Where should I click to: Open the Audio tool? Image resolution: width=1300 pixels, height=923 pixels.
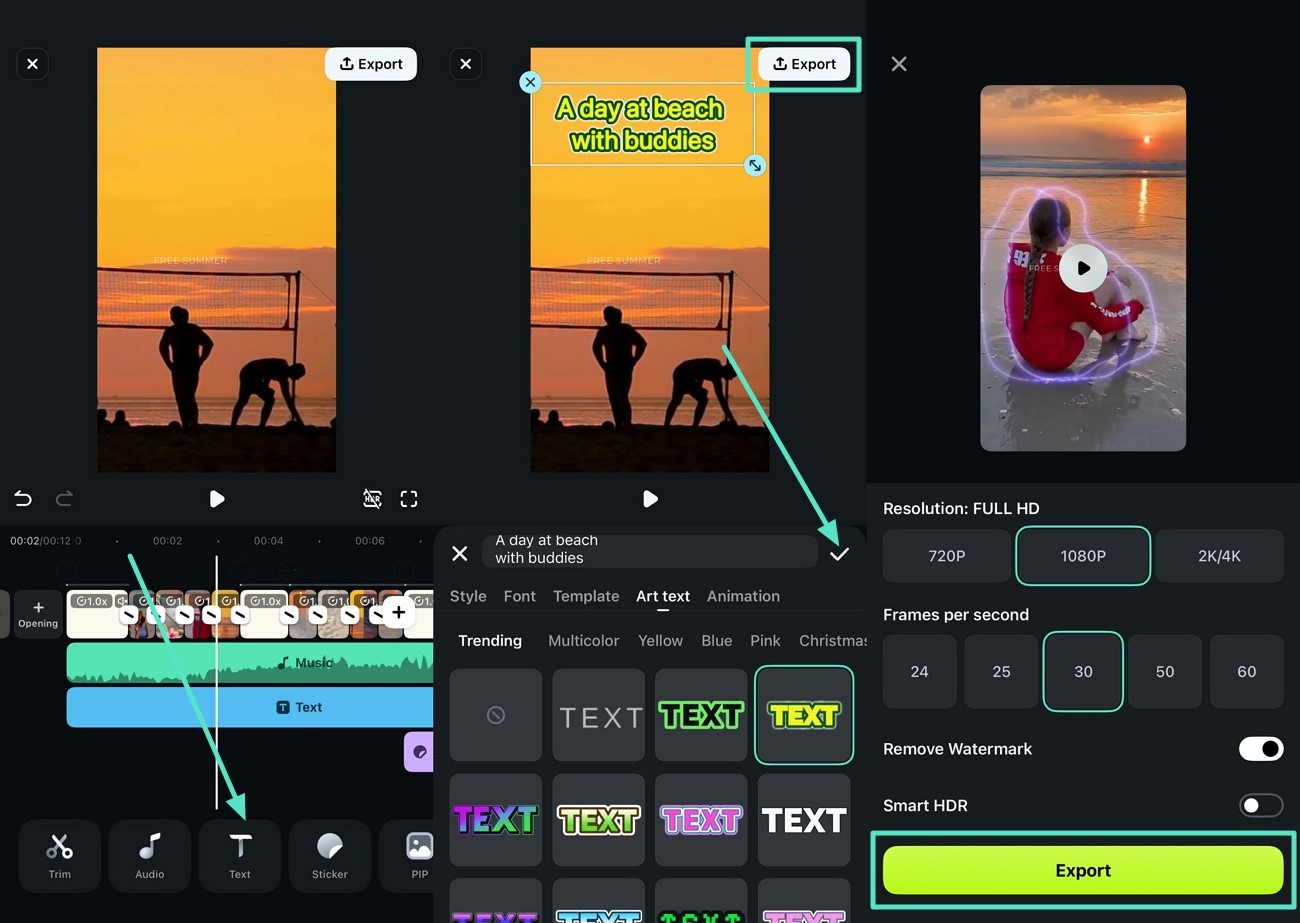149,856
